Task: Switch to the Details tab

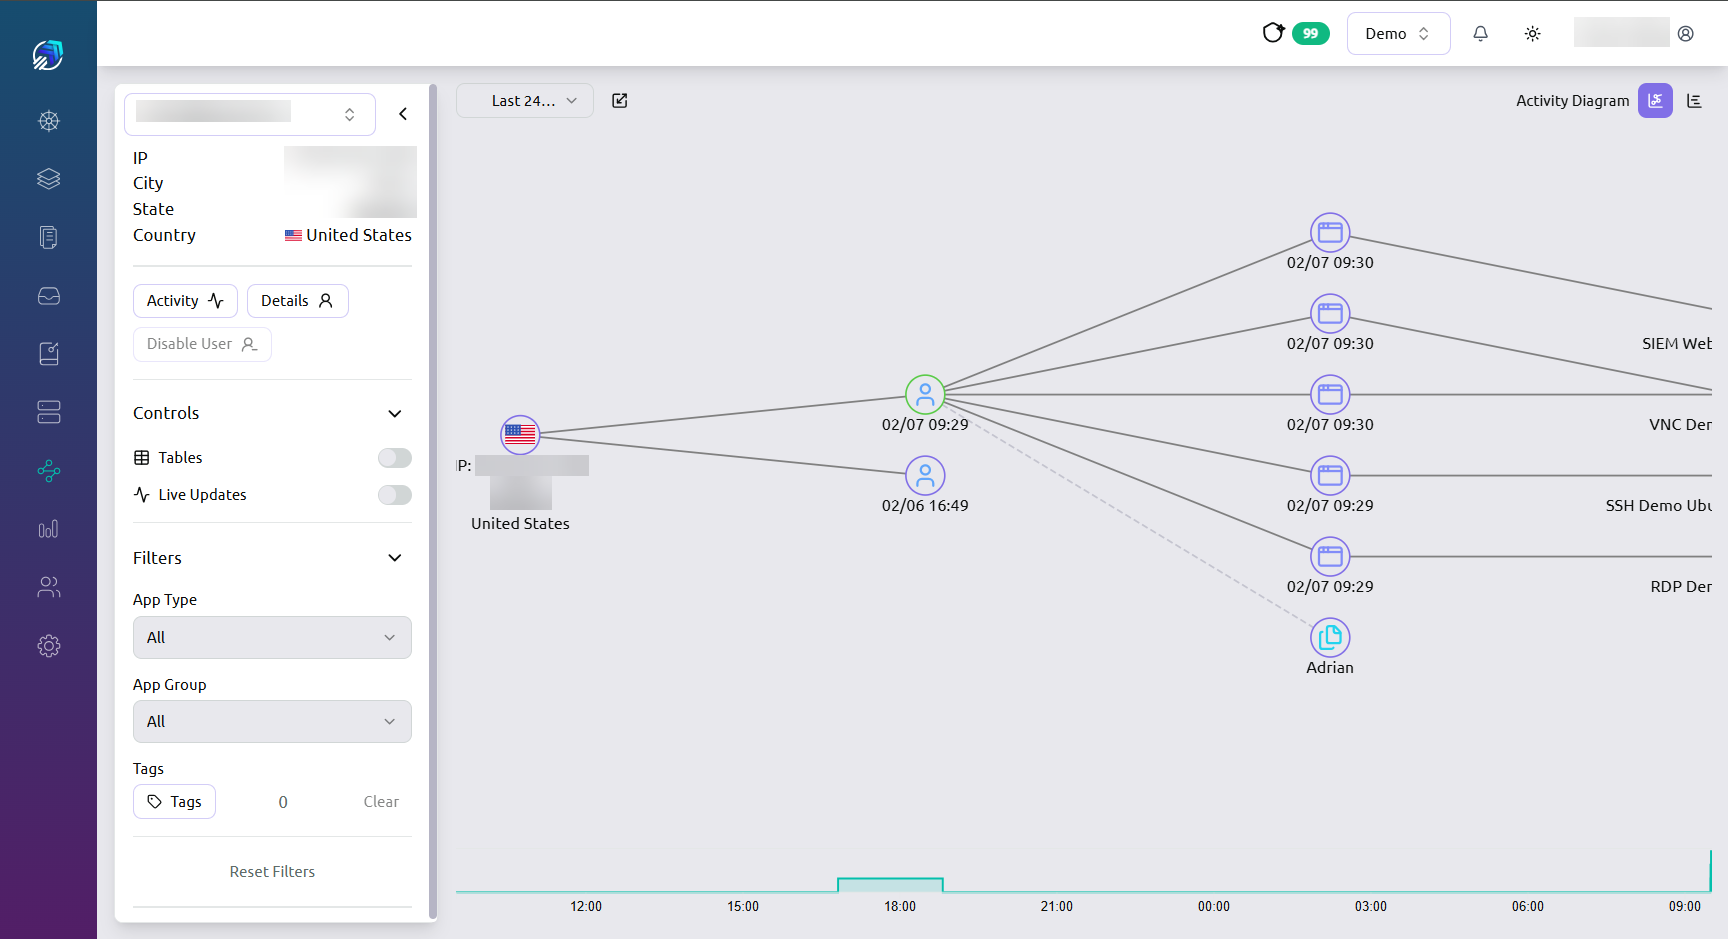Action: 297,300
